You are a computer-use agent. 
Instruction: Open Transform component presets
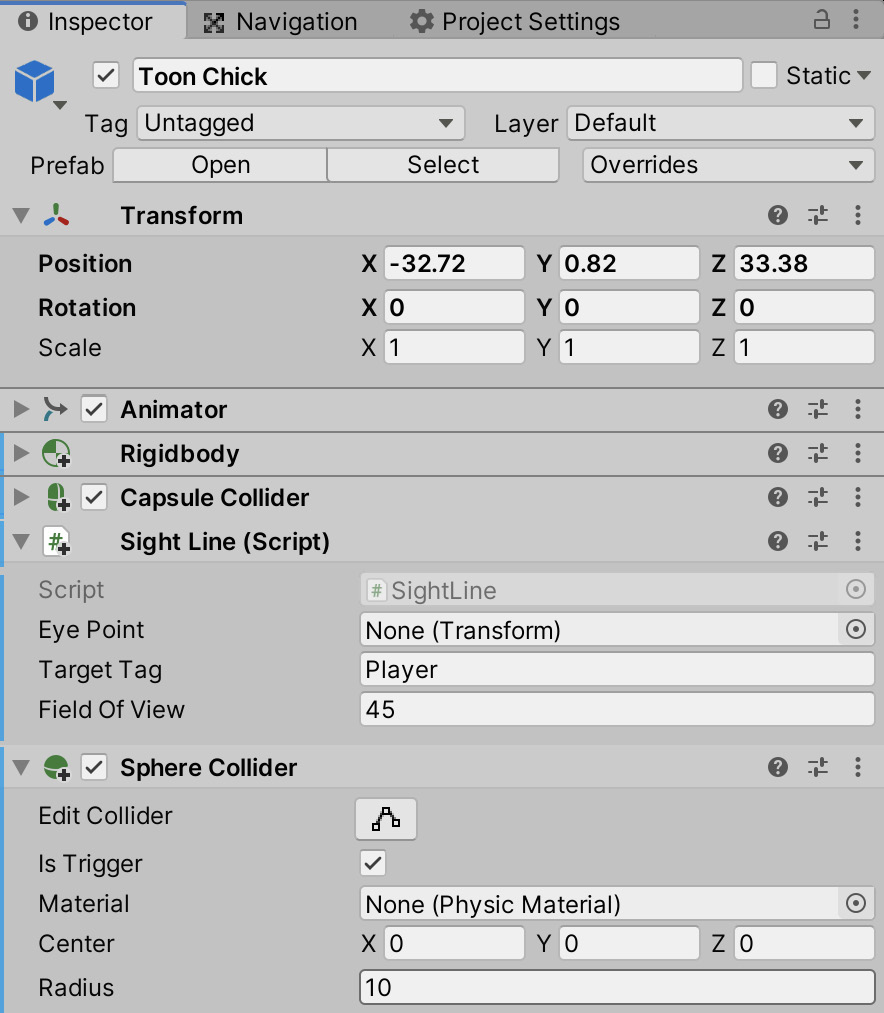pyautogui.click(x=818, y=215)
